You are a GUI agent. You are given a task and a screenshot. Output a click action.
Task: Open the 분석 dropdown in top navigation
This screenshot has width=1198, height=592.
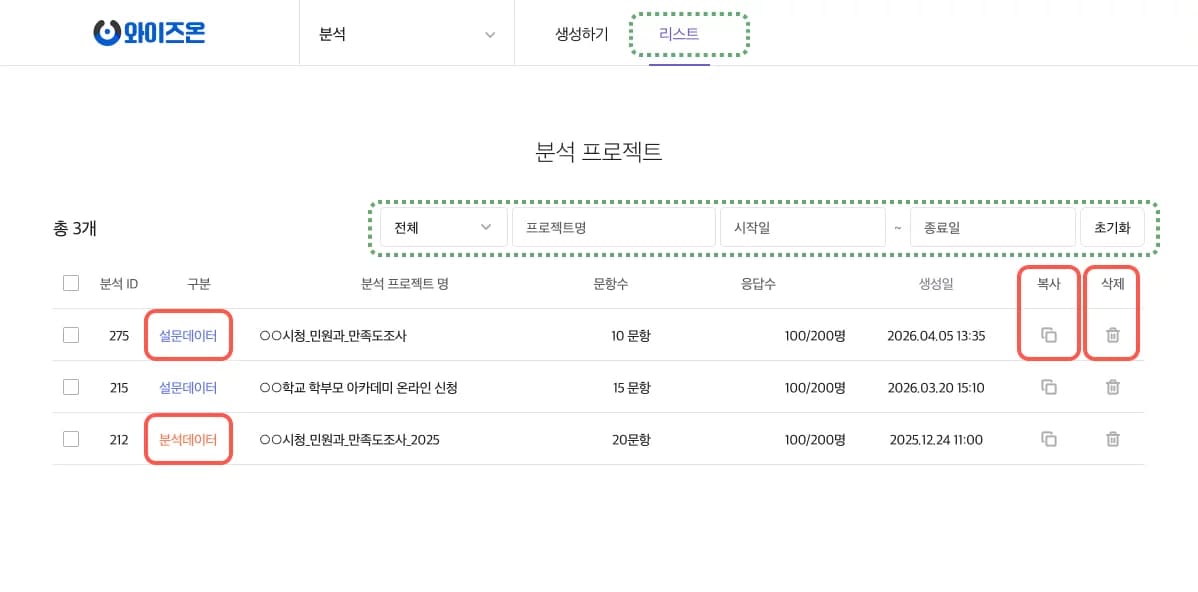coord(406,34)
